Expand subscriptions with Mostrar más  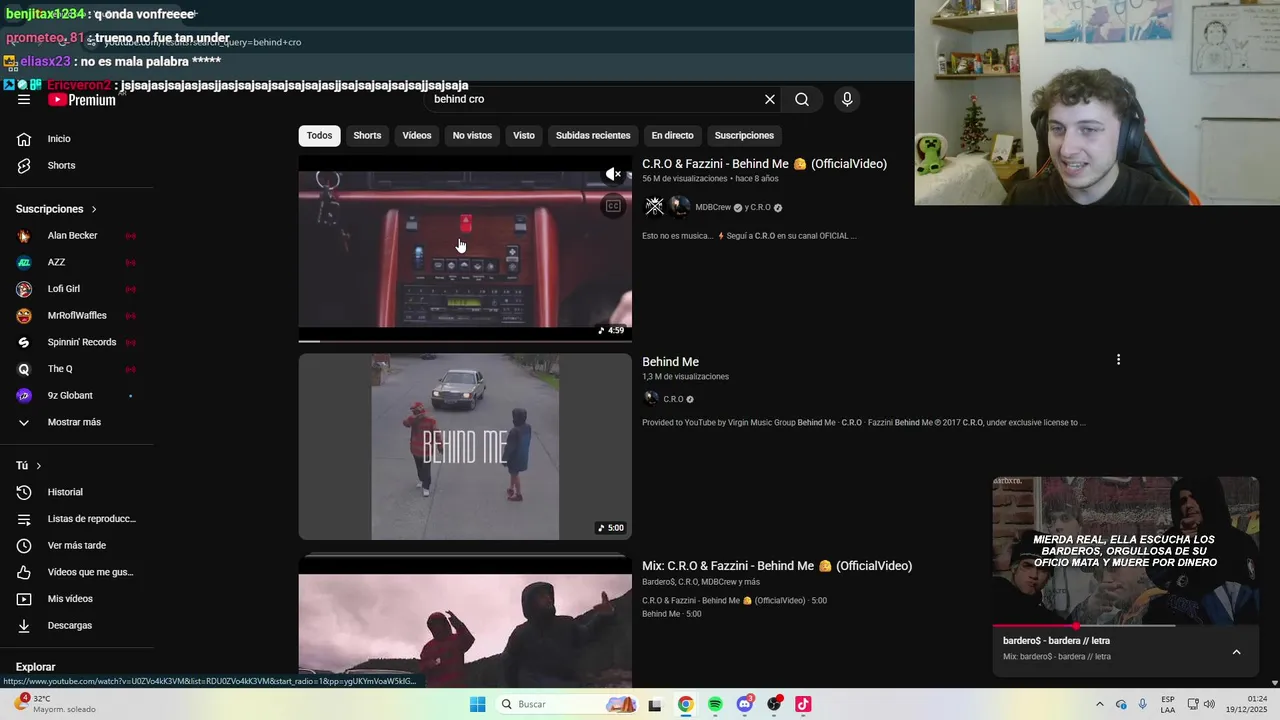coord(77,422)
